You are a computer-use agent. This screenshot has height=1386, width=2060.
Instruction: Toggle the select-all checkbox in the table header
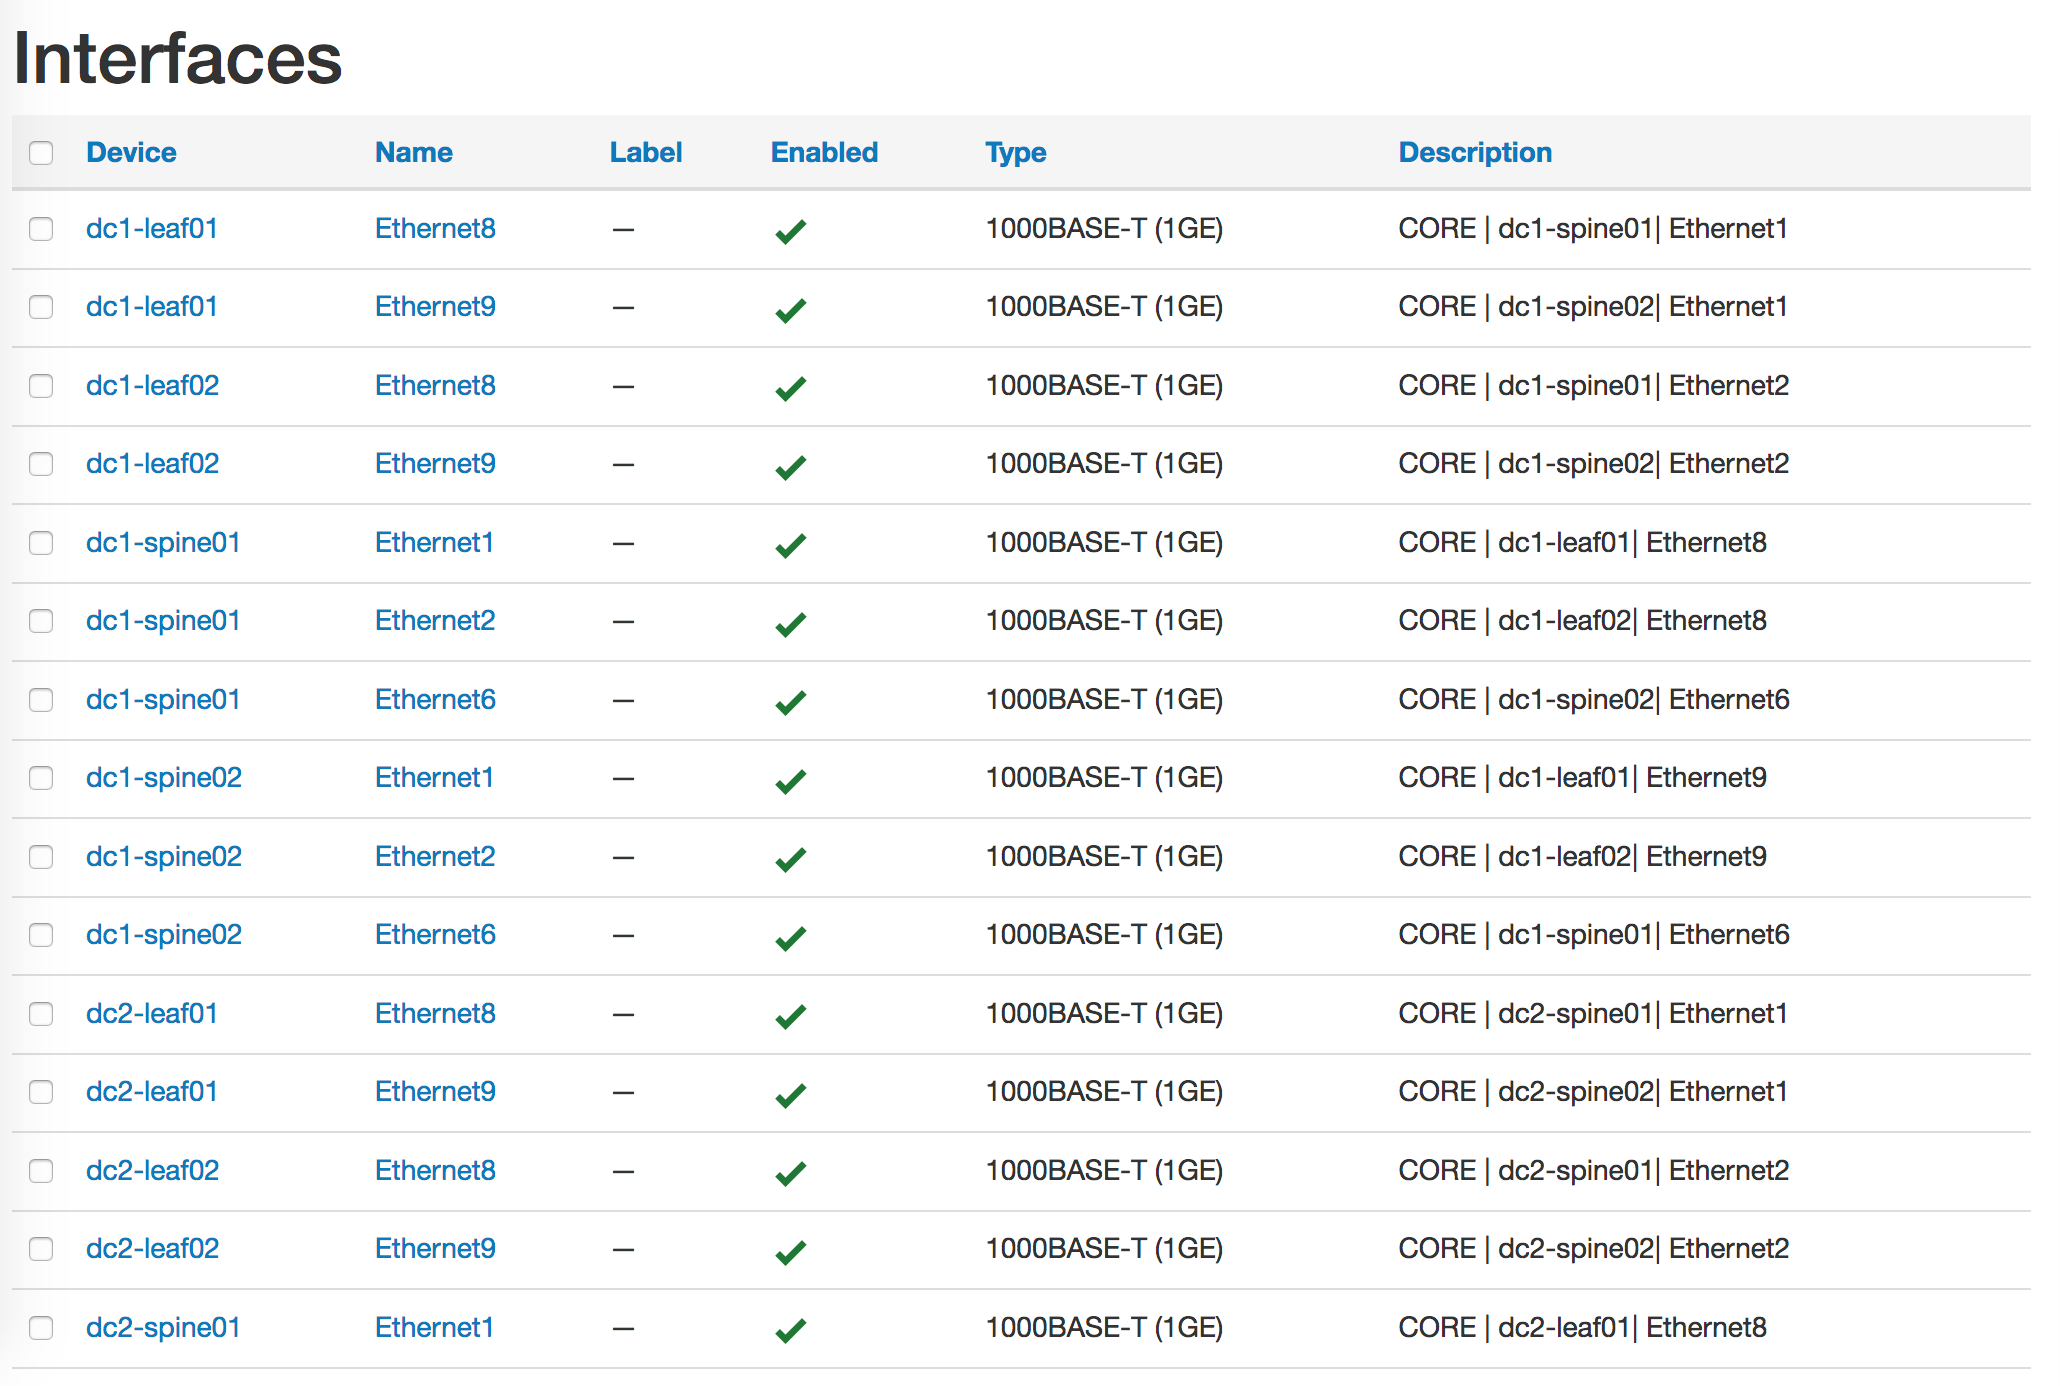pyautogui.click(x=41, y=152)
